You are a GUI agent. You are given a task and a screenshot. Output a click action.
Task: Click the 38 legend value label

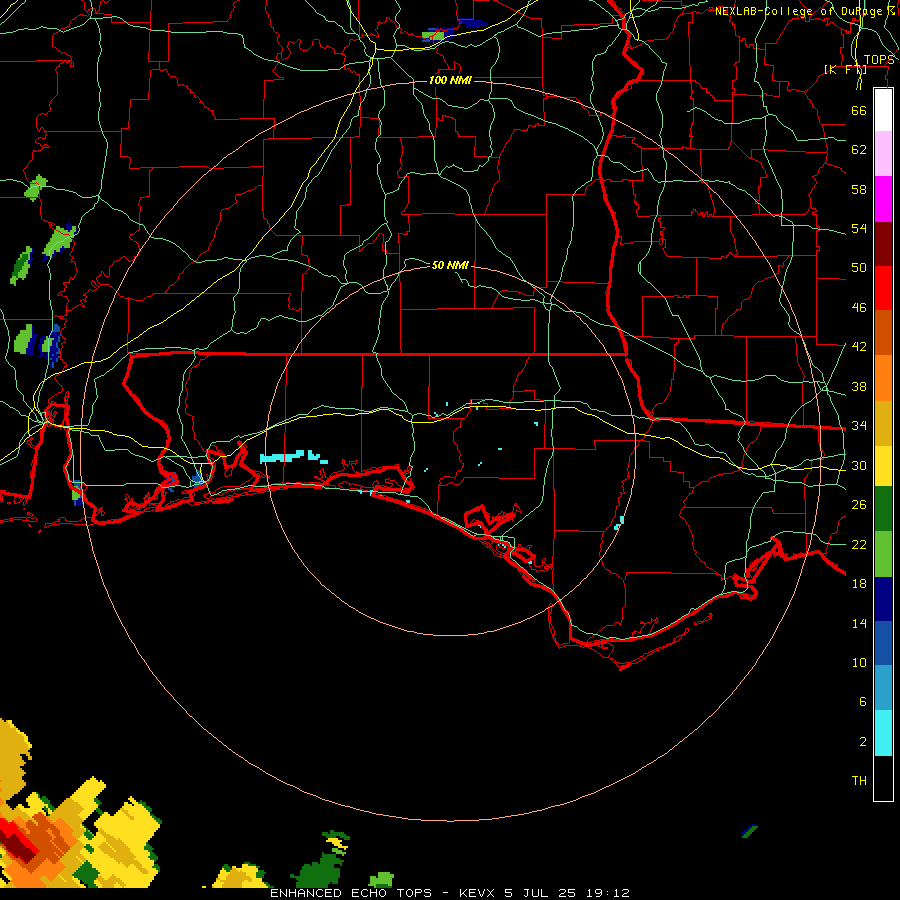859,387
